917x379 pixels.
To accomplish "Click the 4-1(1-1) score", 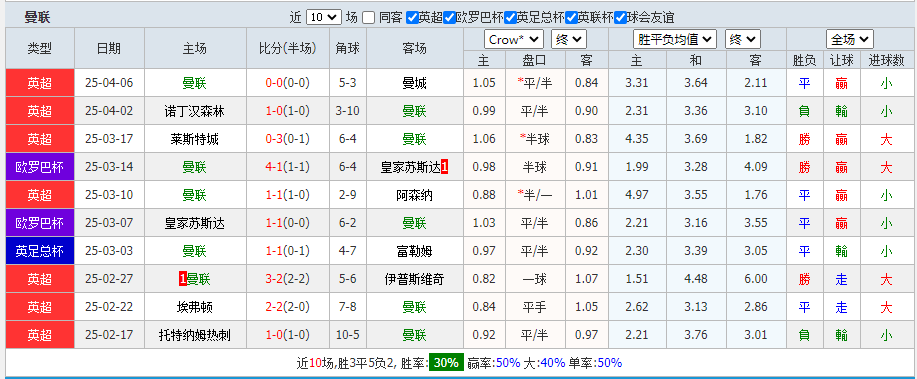I will (288, 167).
